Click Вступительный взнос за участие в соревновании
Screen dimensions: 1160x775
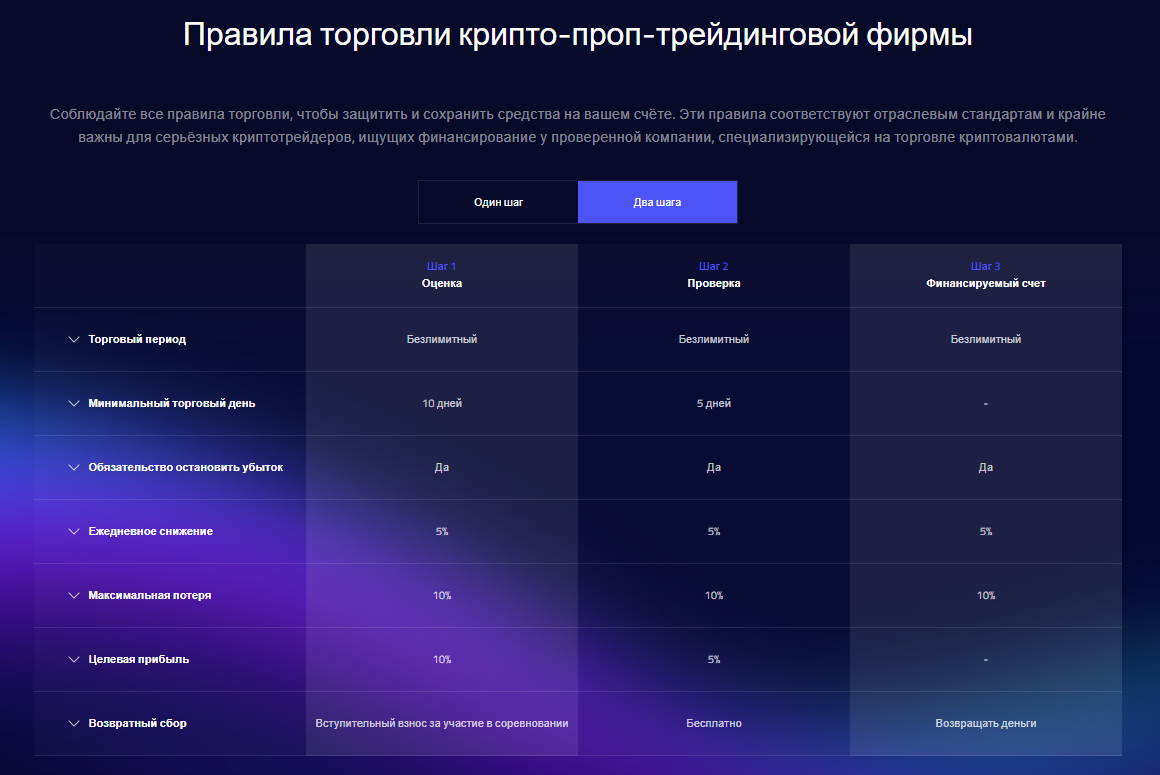[x=442, y=723]
